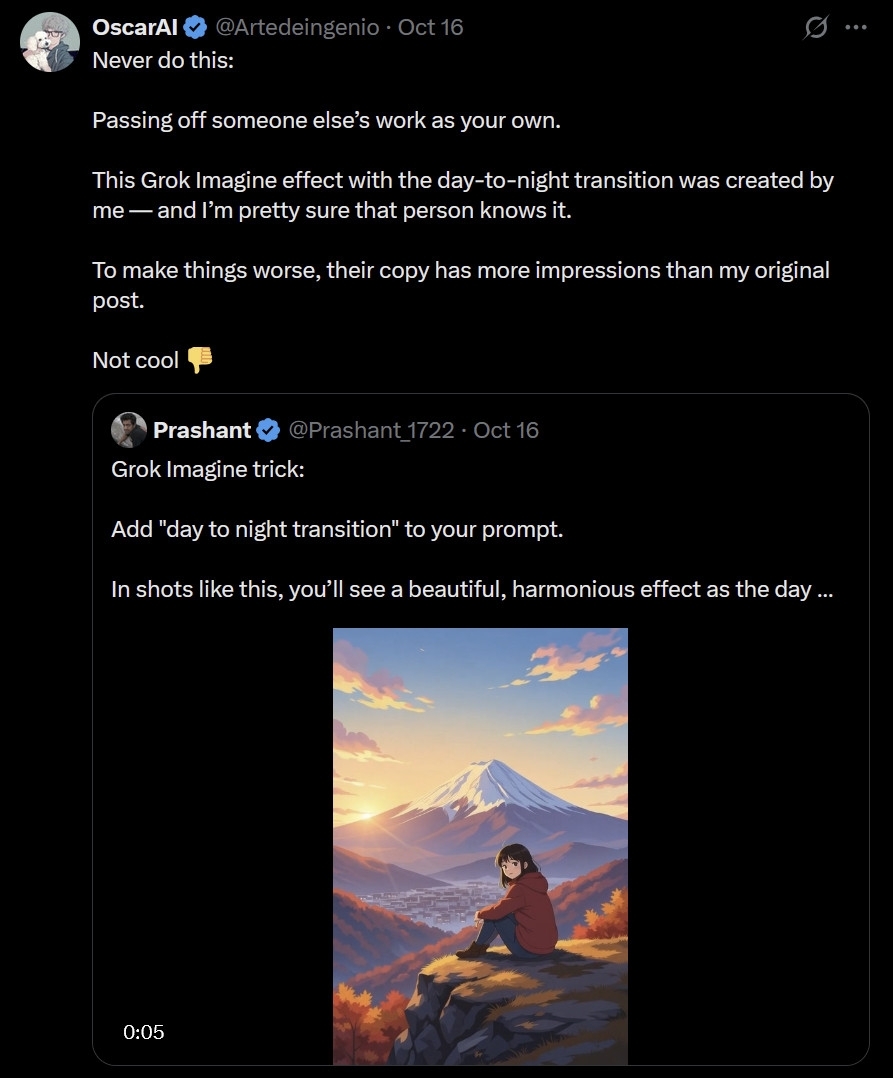893x1078 pixels.
Task: Click the girl in red hoodie in the video
Action: pyautogui.click(x=520, y=900)
